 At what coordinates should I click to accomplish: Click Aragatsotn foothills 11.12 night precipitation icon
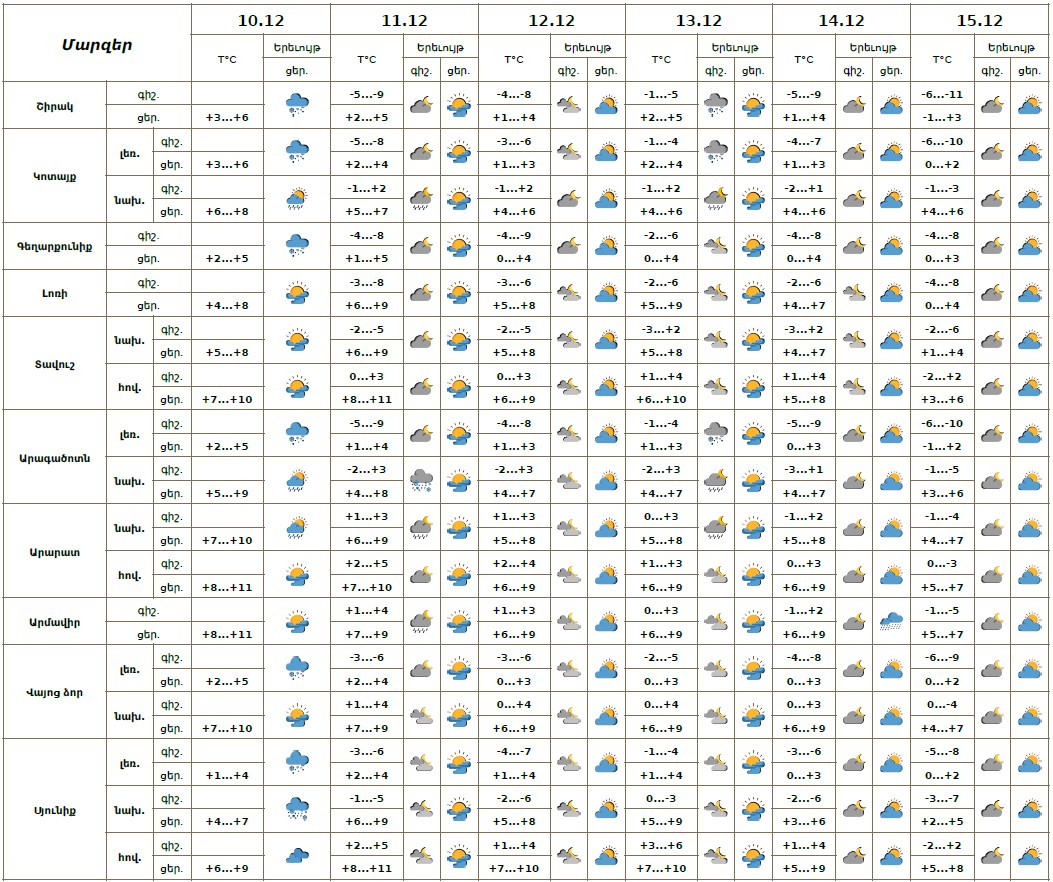coord(420,481)
